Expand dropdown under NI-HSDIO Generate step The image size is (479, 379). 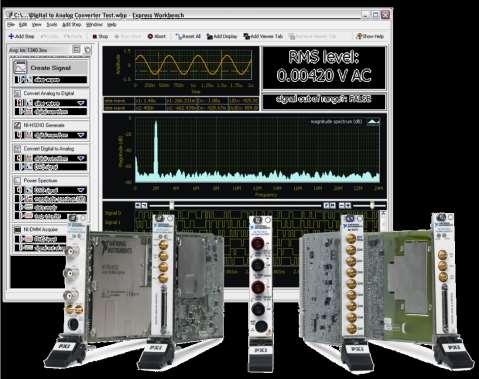click(x=81, y=135)
